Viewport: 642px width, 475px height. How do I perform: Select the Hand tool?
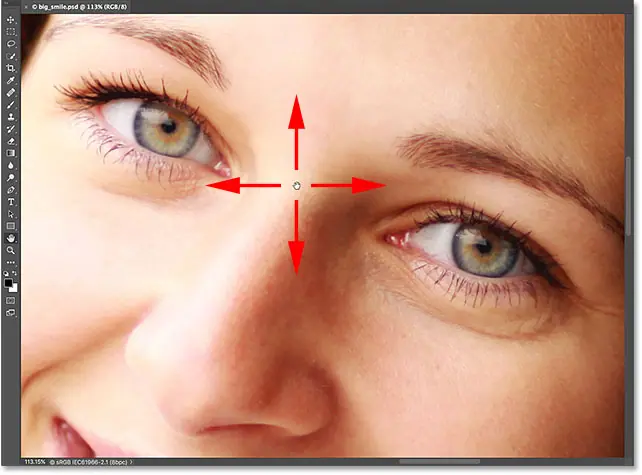(x=11, y=238)
